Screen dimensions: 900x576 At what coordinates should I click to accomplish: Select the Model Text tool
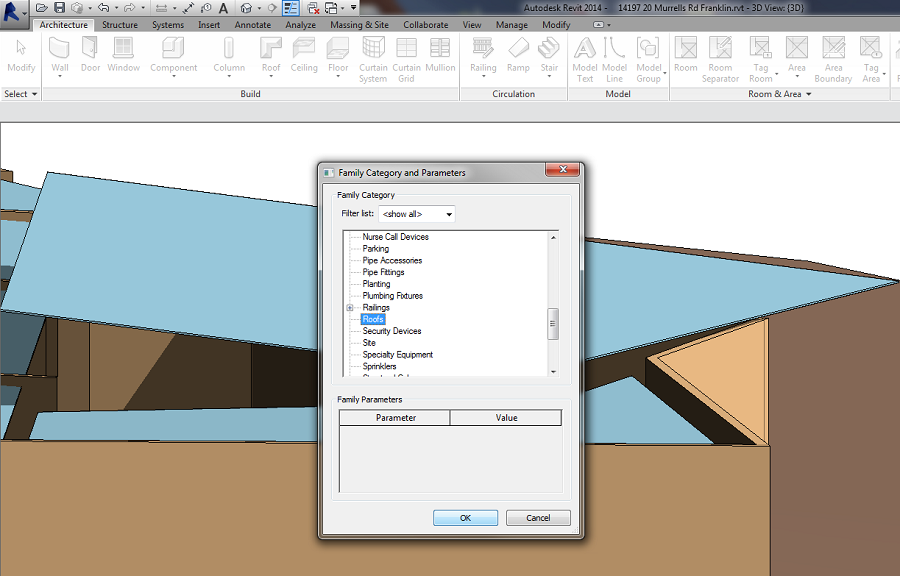(x=585, y=60)
